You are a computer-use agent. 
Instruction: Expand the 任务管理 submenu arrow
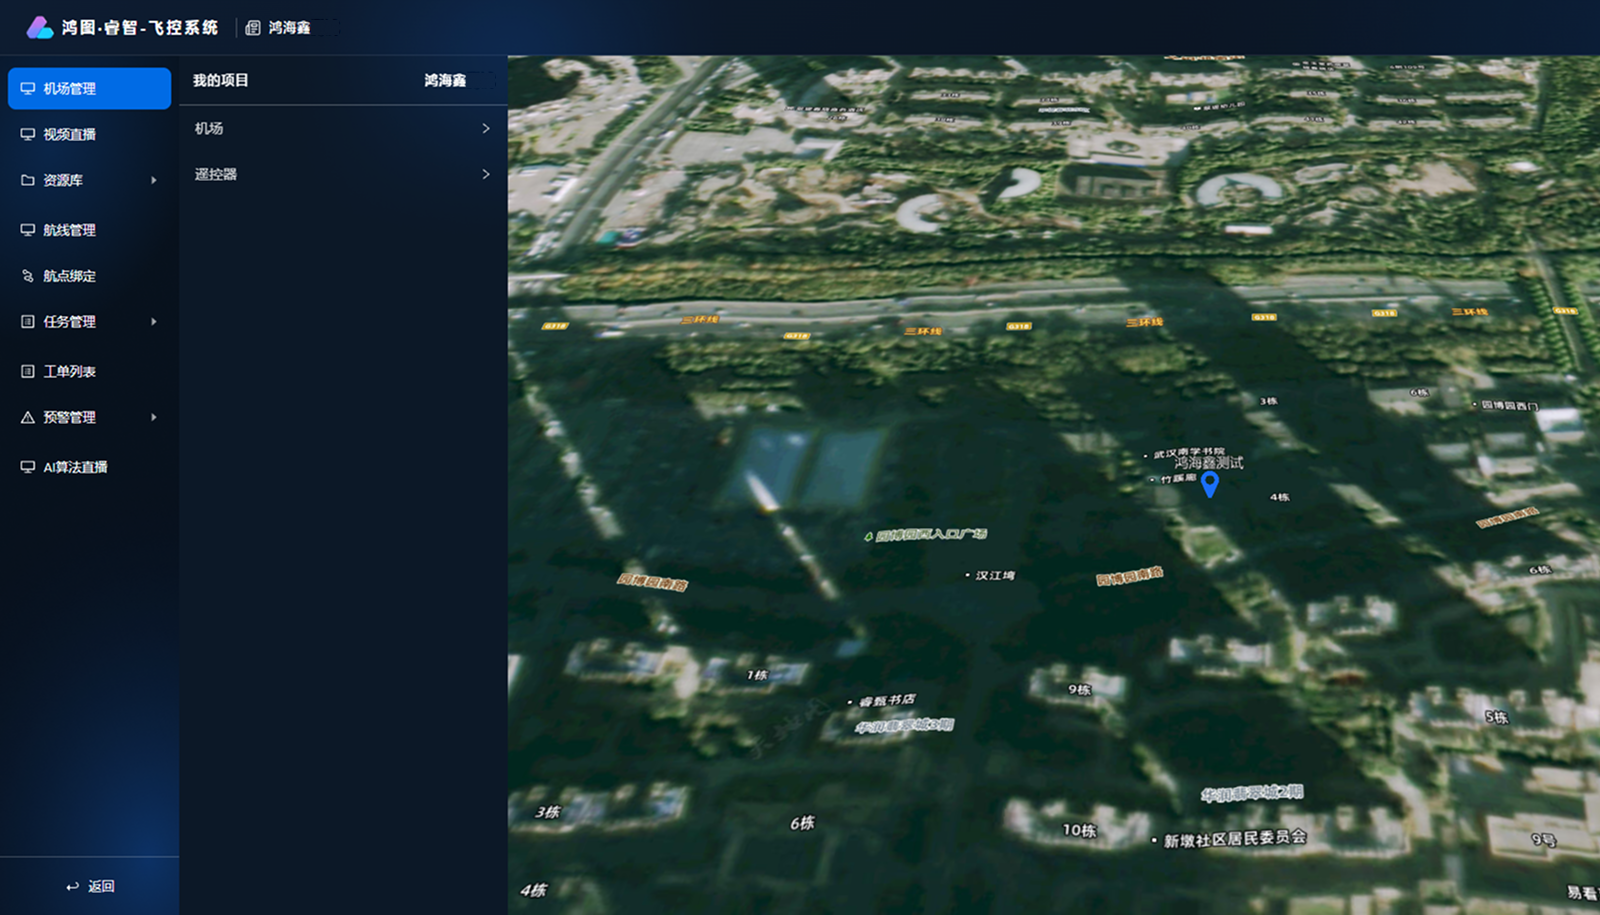[154, 322]
